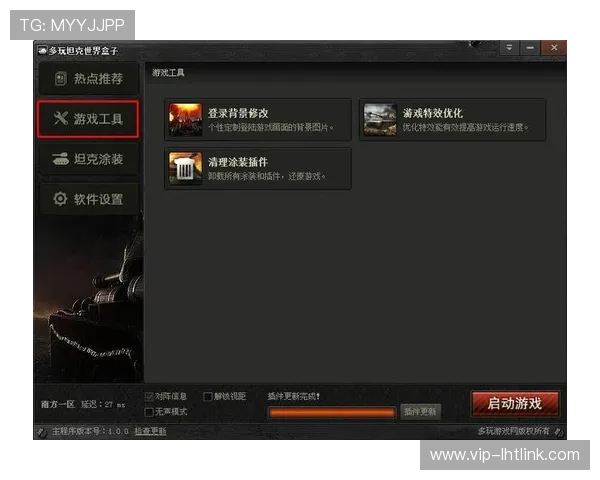This screenshot has width=600, height=480.
Task: Enable the 解锁视距 checkbox
Action: tap(208, 397)
